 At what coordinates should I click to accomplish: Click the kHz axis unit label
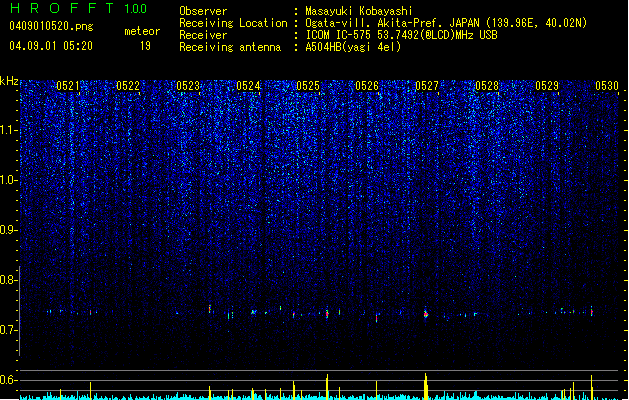pyautogui.click(x=9, y=81)
